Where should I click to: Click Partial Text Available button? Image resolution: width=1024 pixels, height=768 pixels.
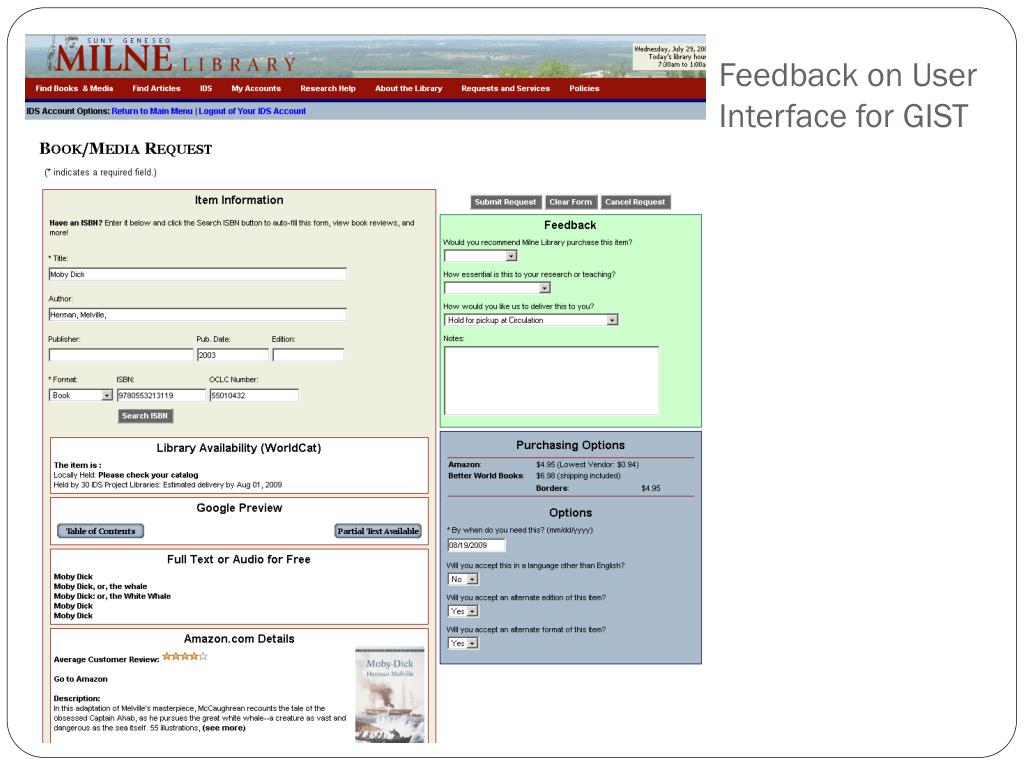tap(378, 531)
